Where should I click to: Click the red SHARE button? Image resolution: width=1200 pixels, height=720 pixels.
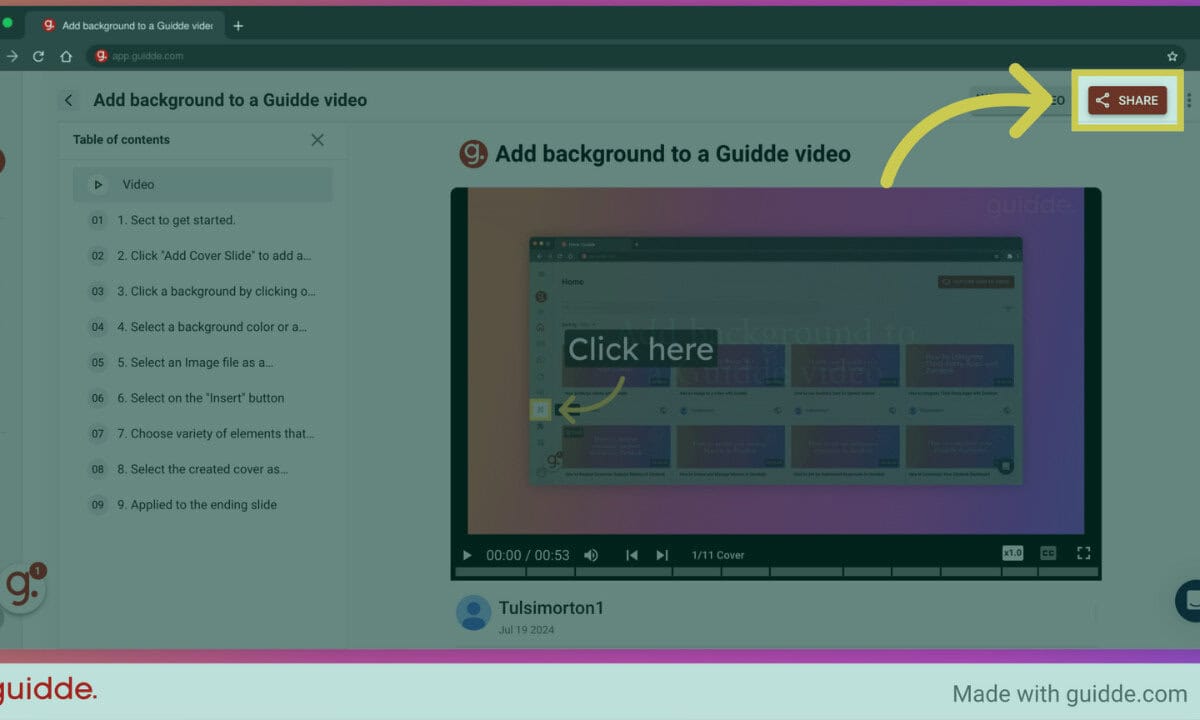[x=1127, y=100]
